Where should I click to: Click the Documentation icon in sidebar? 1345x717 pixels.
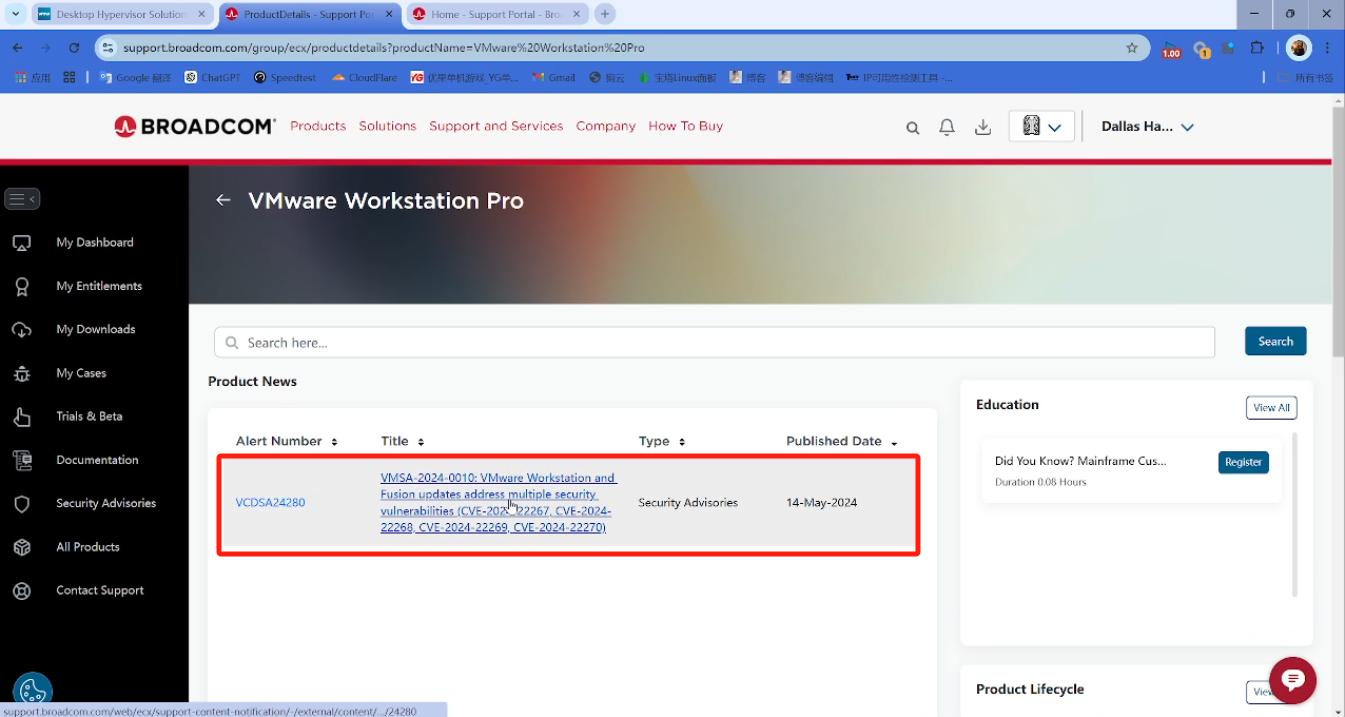(x=21, y=460)
